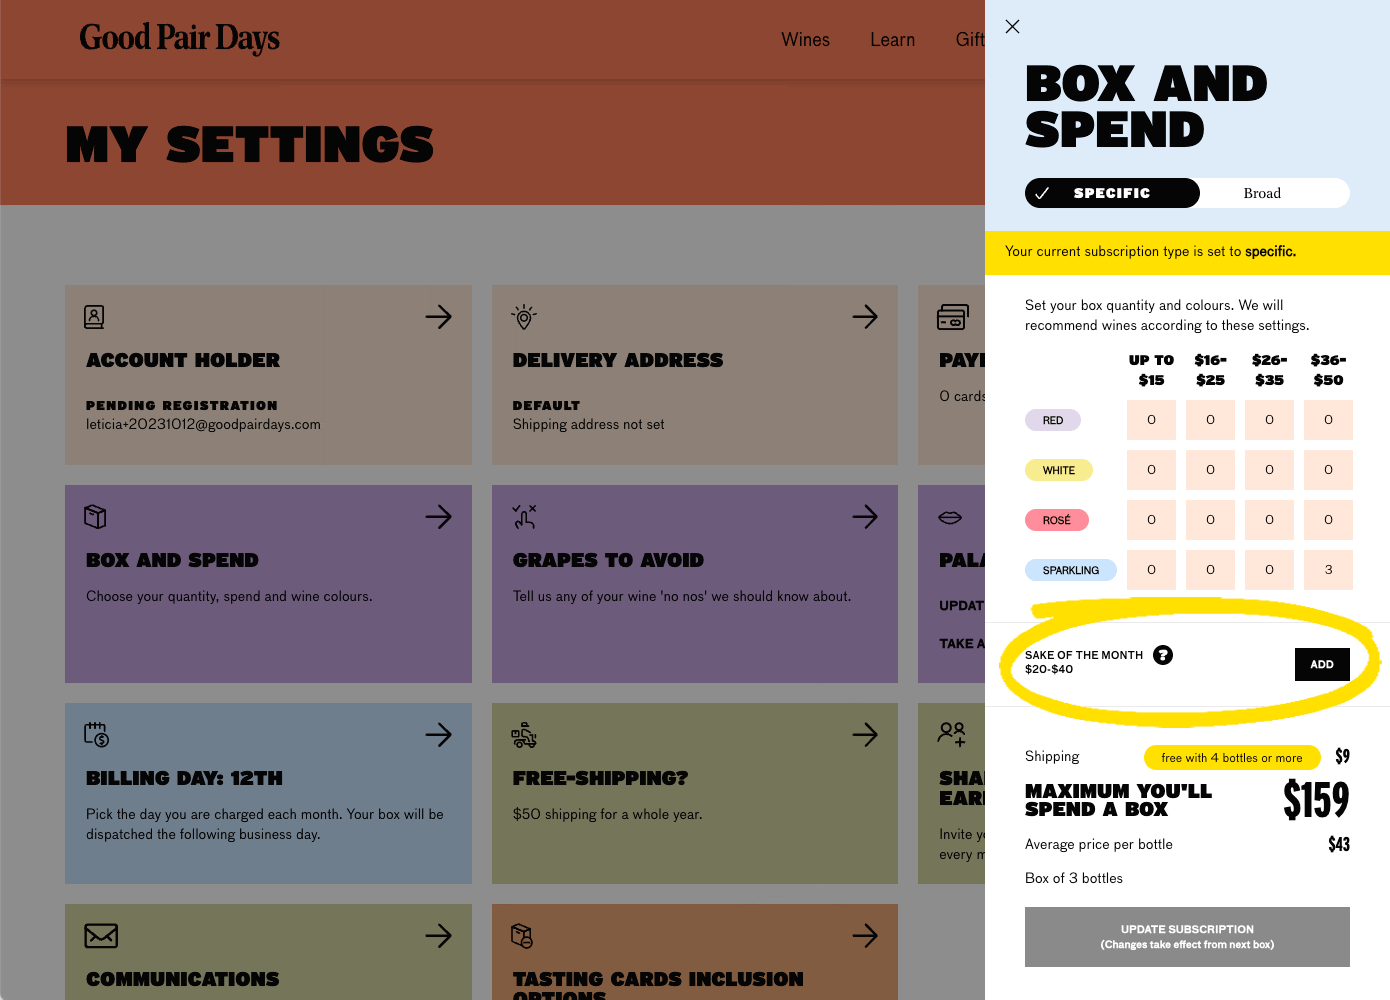Add Sake of the Month
The image size is (1390, 1000).
pos(1322,664)
